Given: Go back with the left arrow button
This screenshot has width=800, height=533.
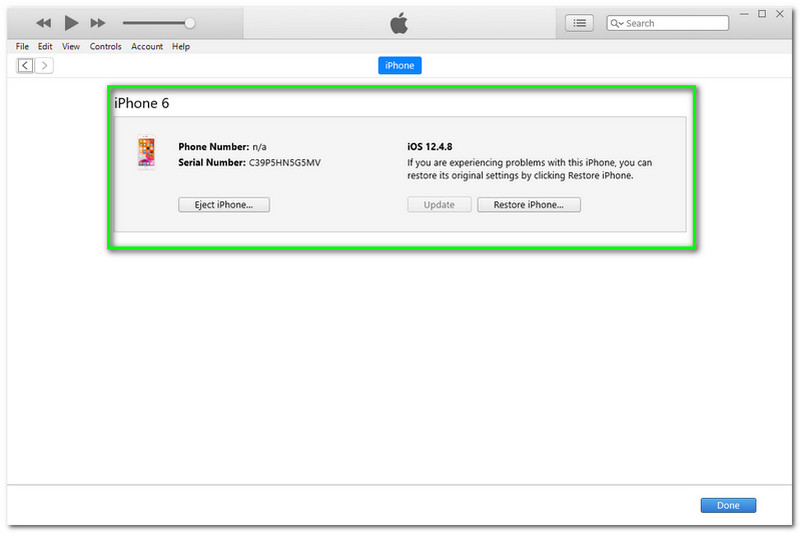Looking at the screenshot, I should (25, 65).
